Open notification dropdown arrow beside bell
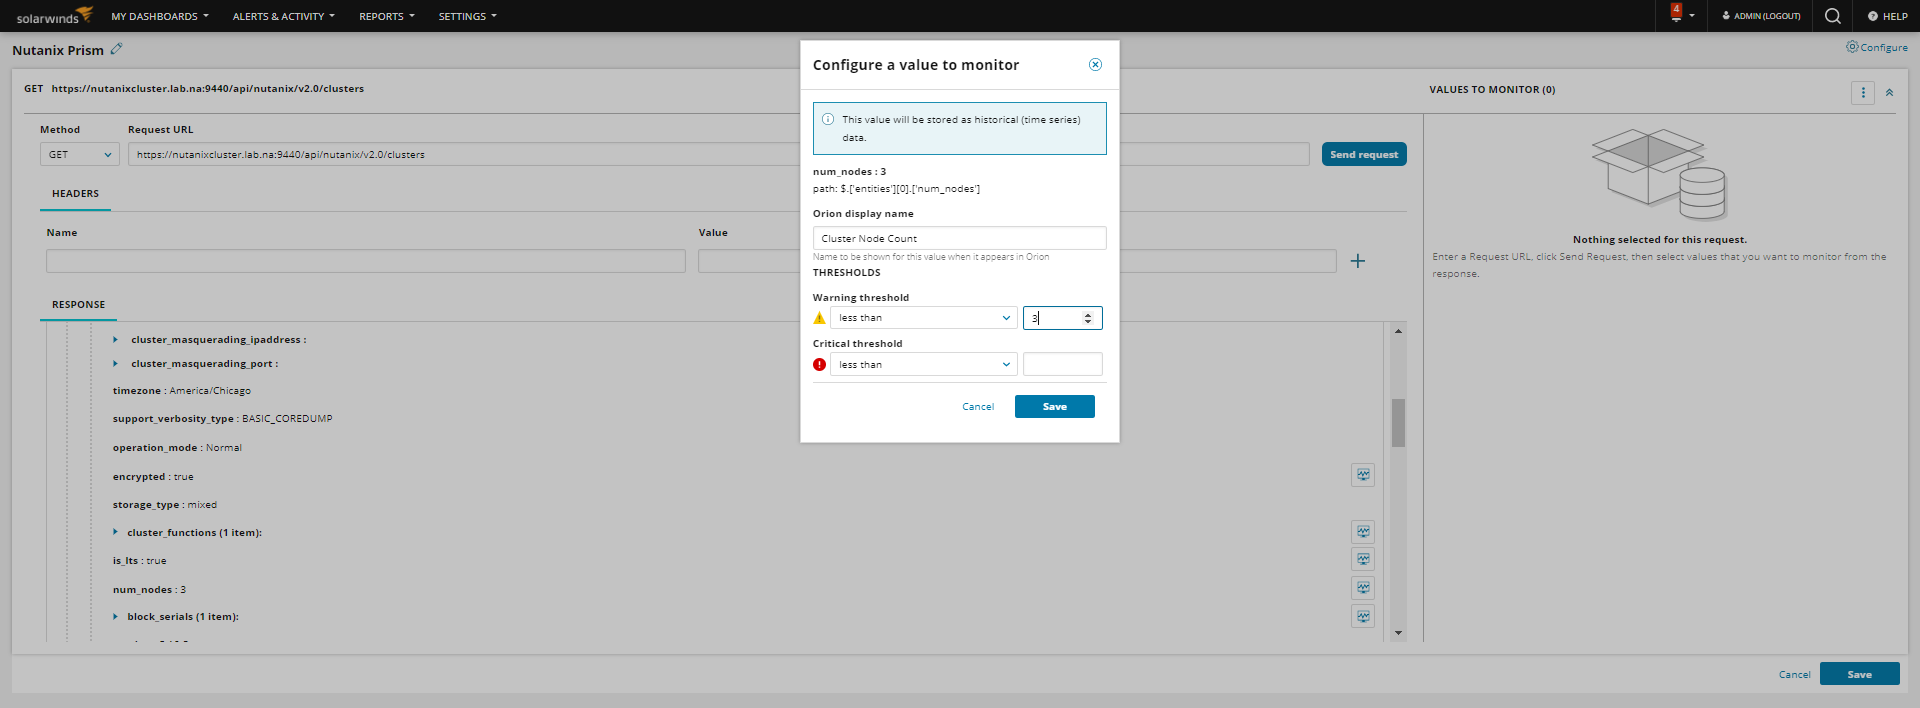1920x708 pixels. [x=1692, y=16]
